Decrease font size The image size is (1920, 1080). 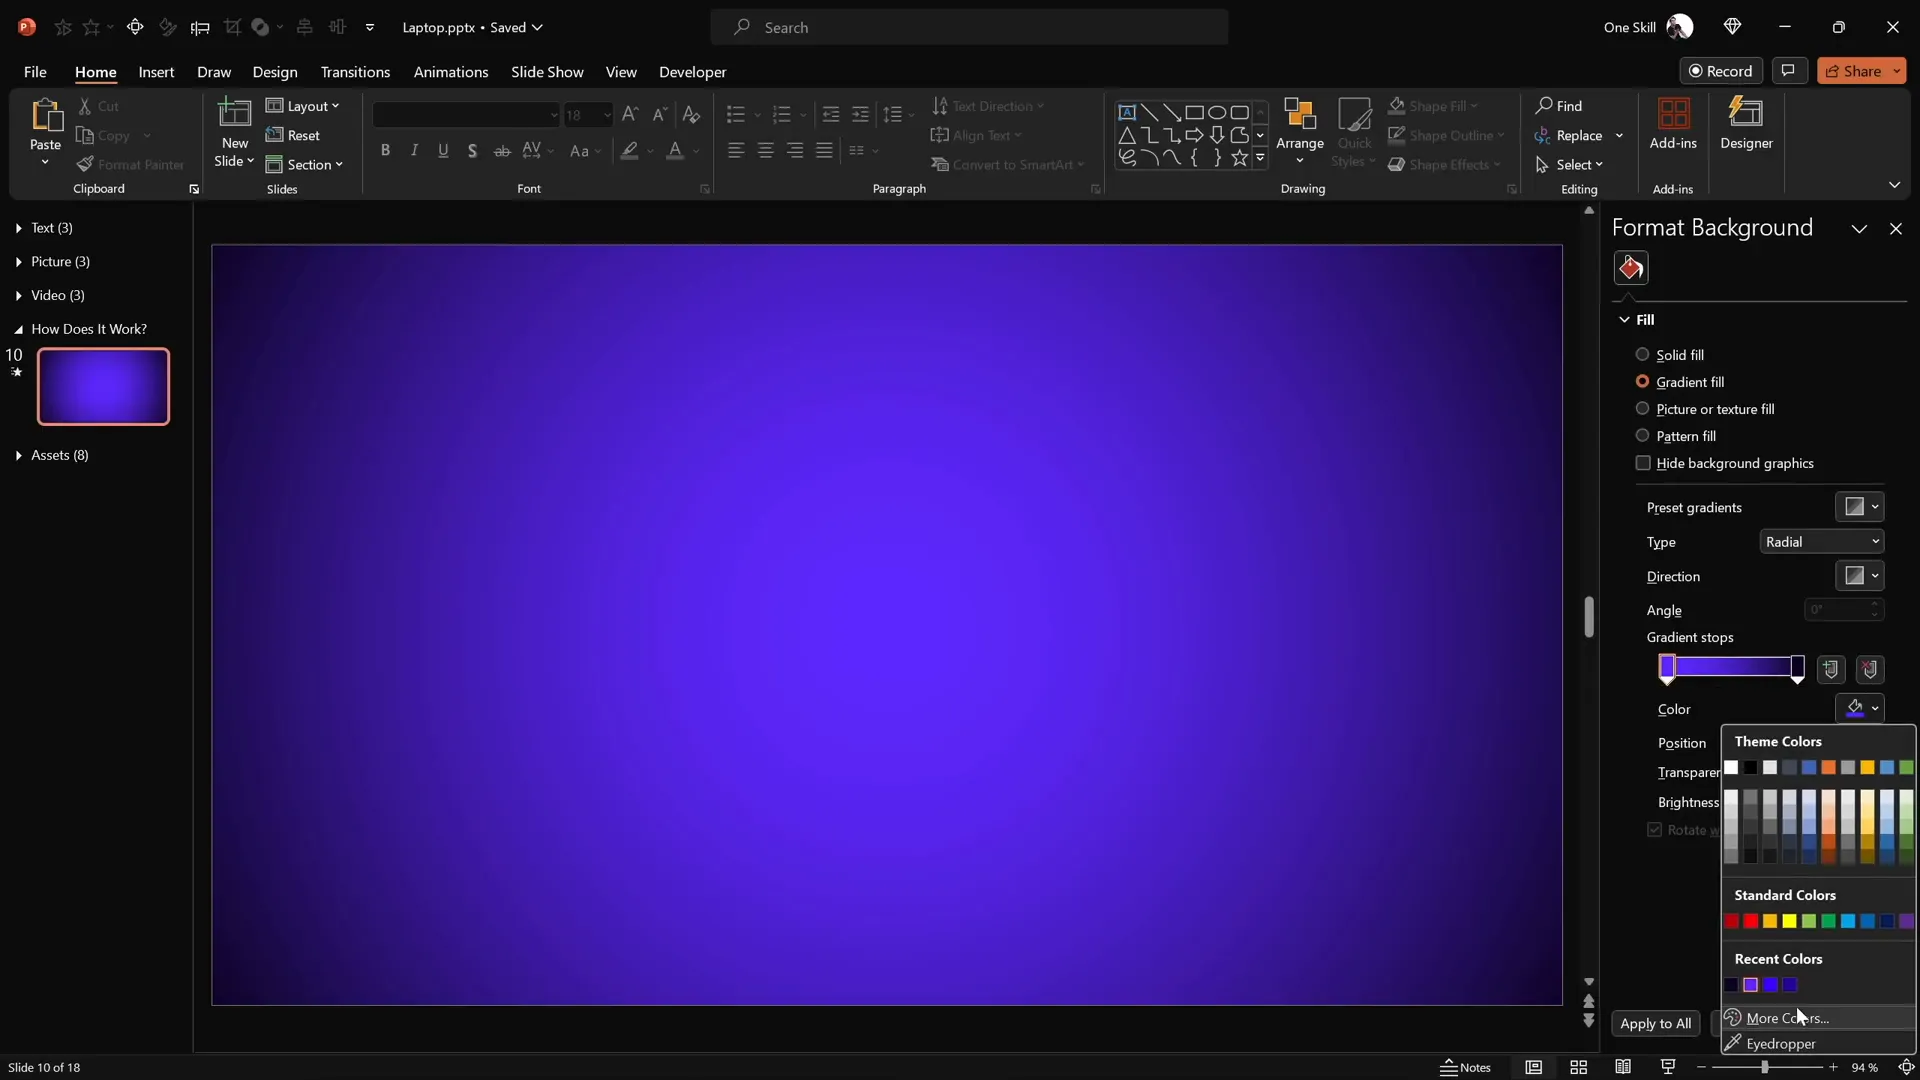coord(660,114)
